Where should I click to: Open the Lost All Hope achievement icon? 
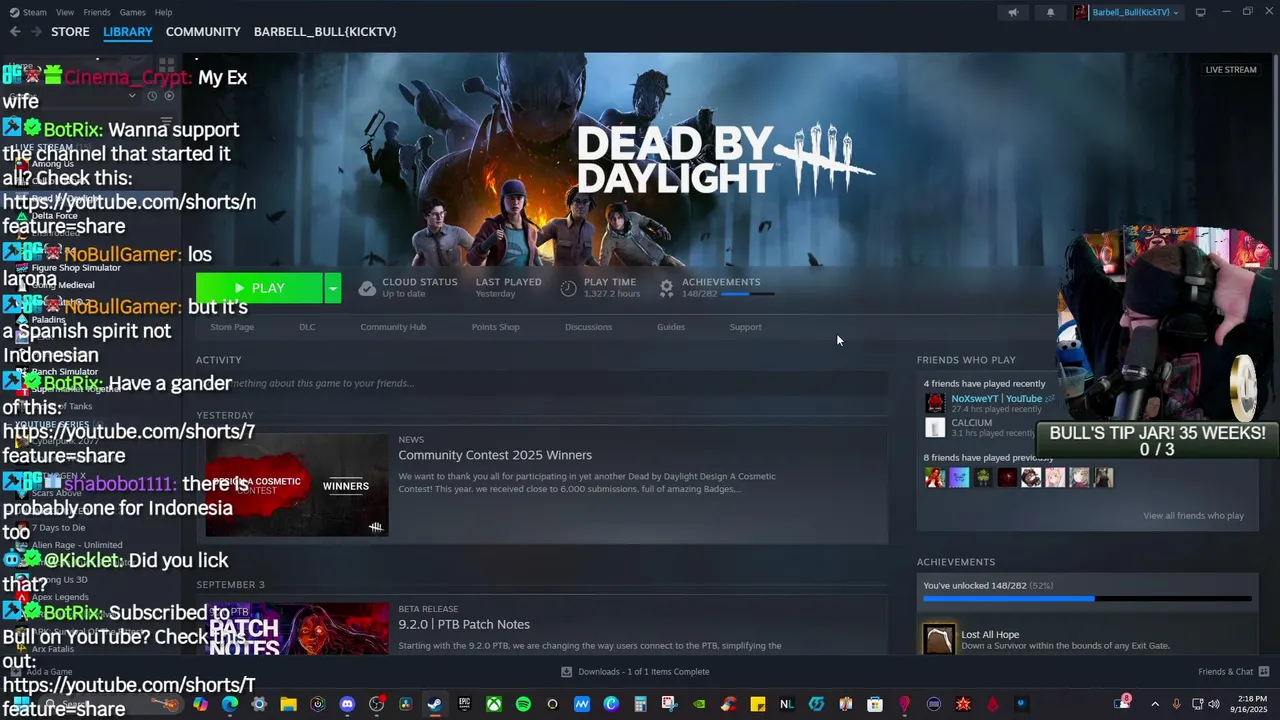point(939,639)
